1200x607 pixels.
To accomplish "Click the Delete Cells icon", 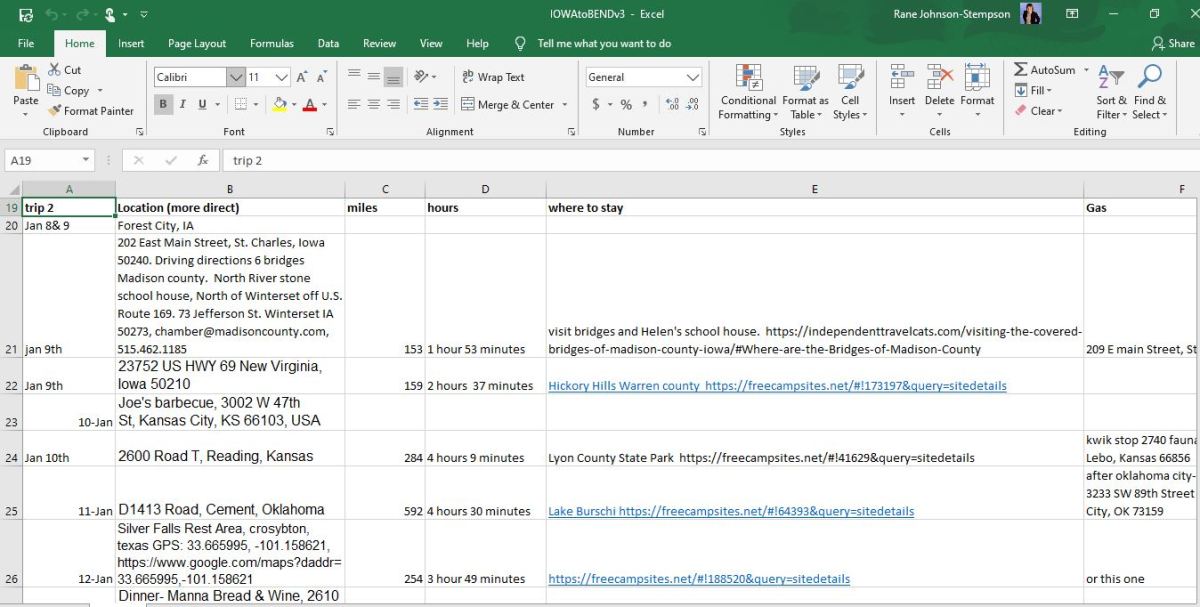I will [x=939, y=78].
